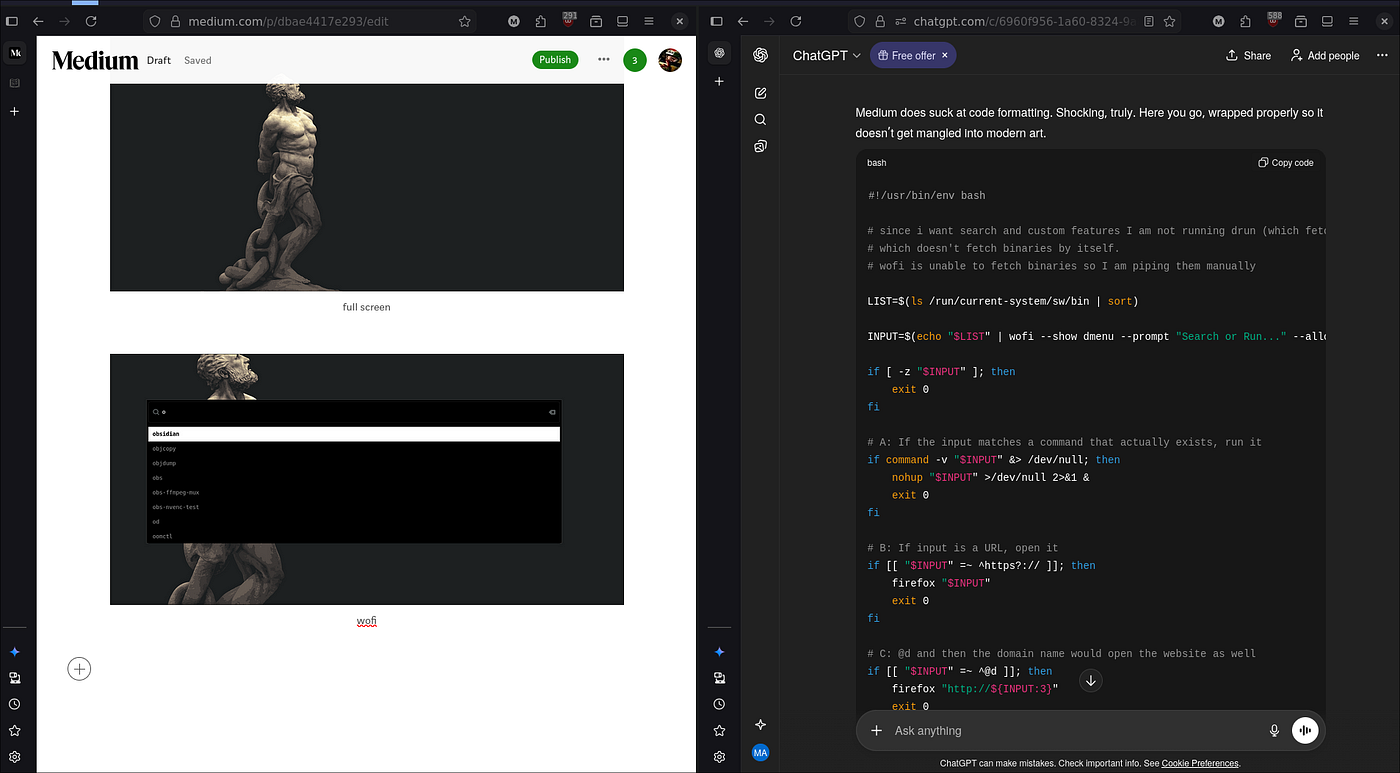The image size is (1400, 773).
Task: Click the uBlock icon showing 588
Action: (1273, 20)
